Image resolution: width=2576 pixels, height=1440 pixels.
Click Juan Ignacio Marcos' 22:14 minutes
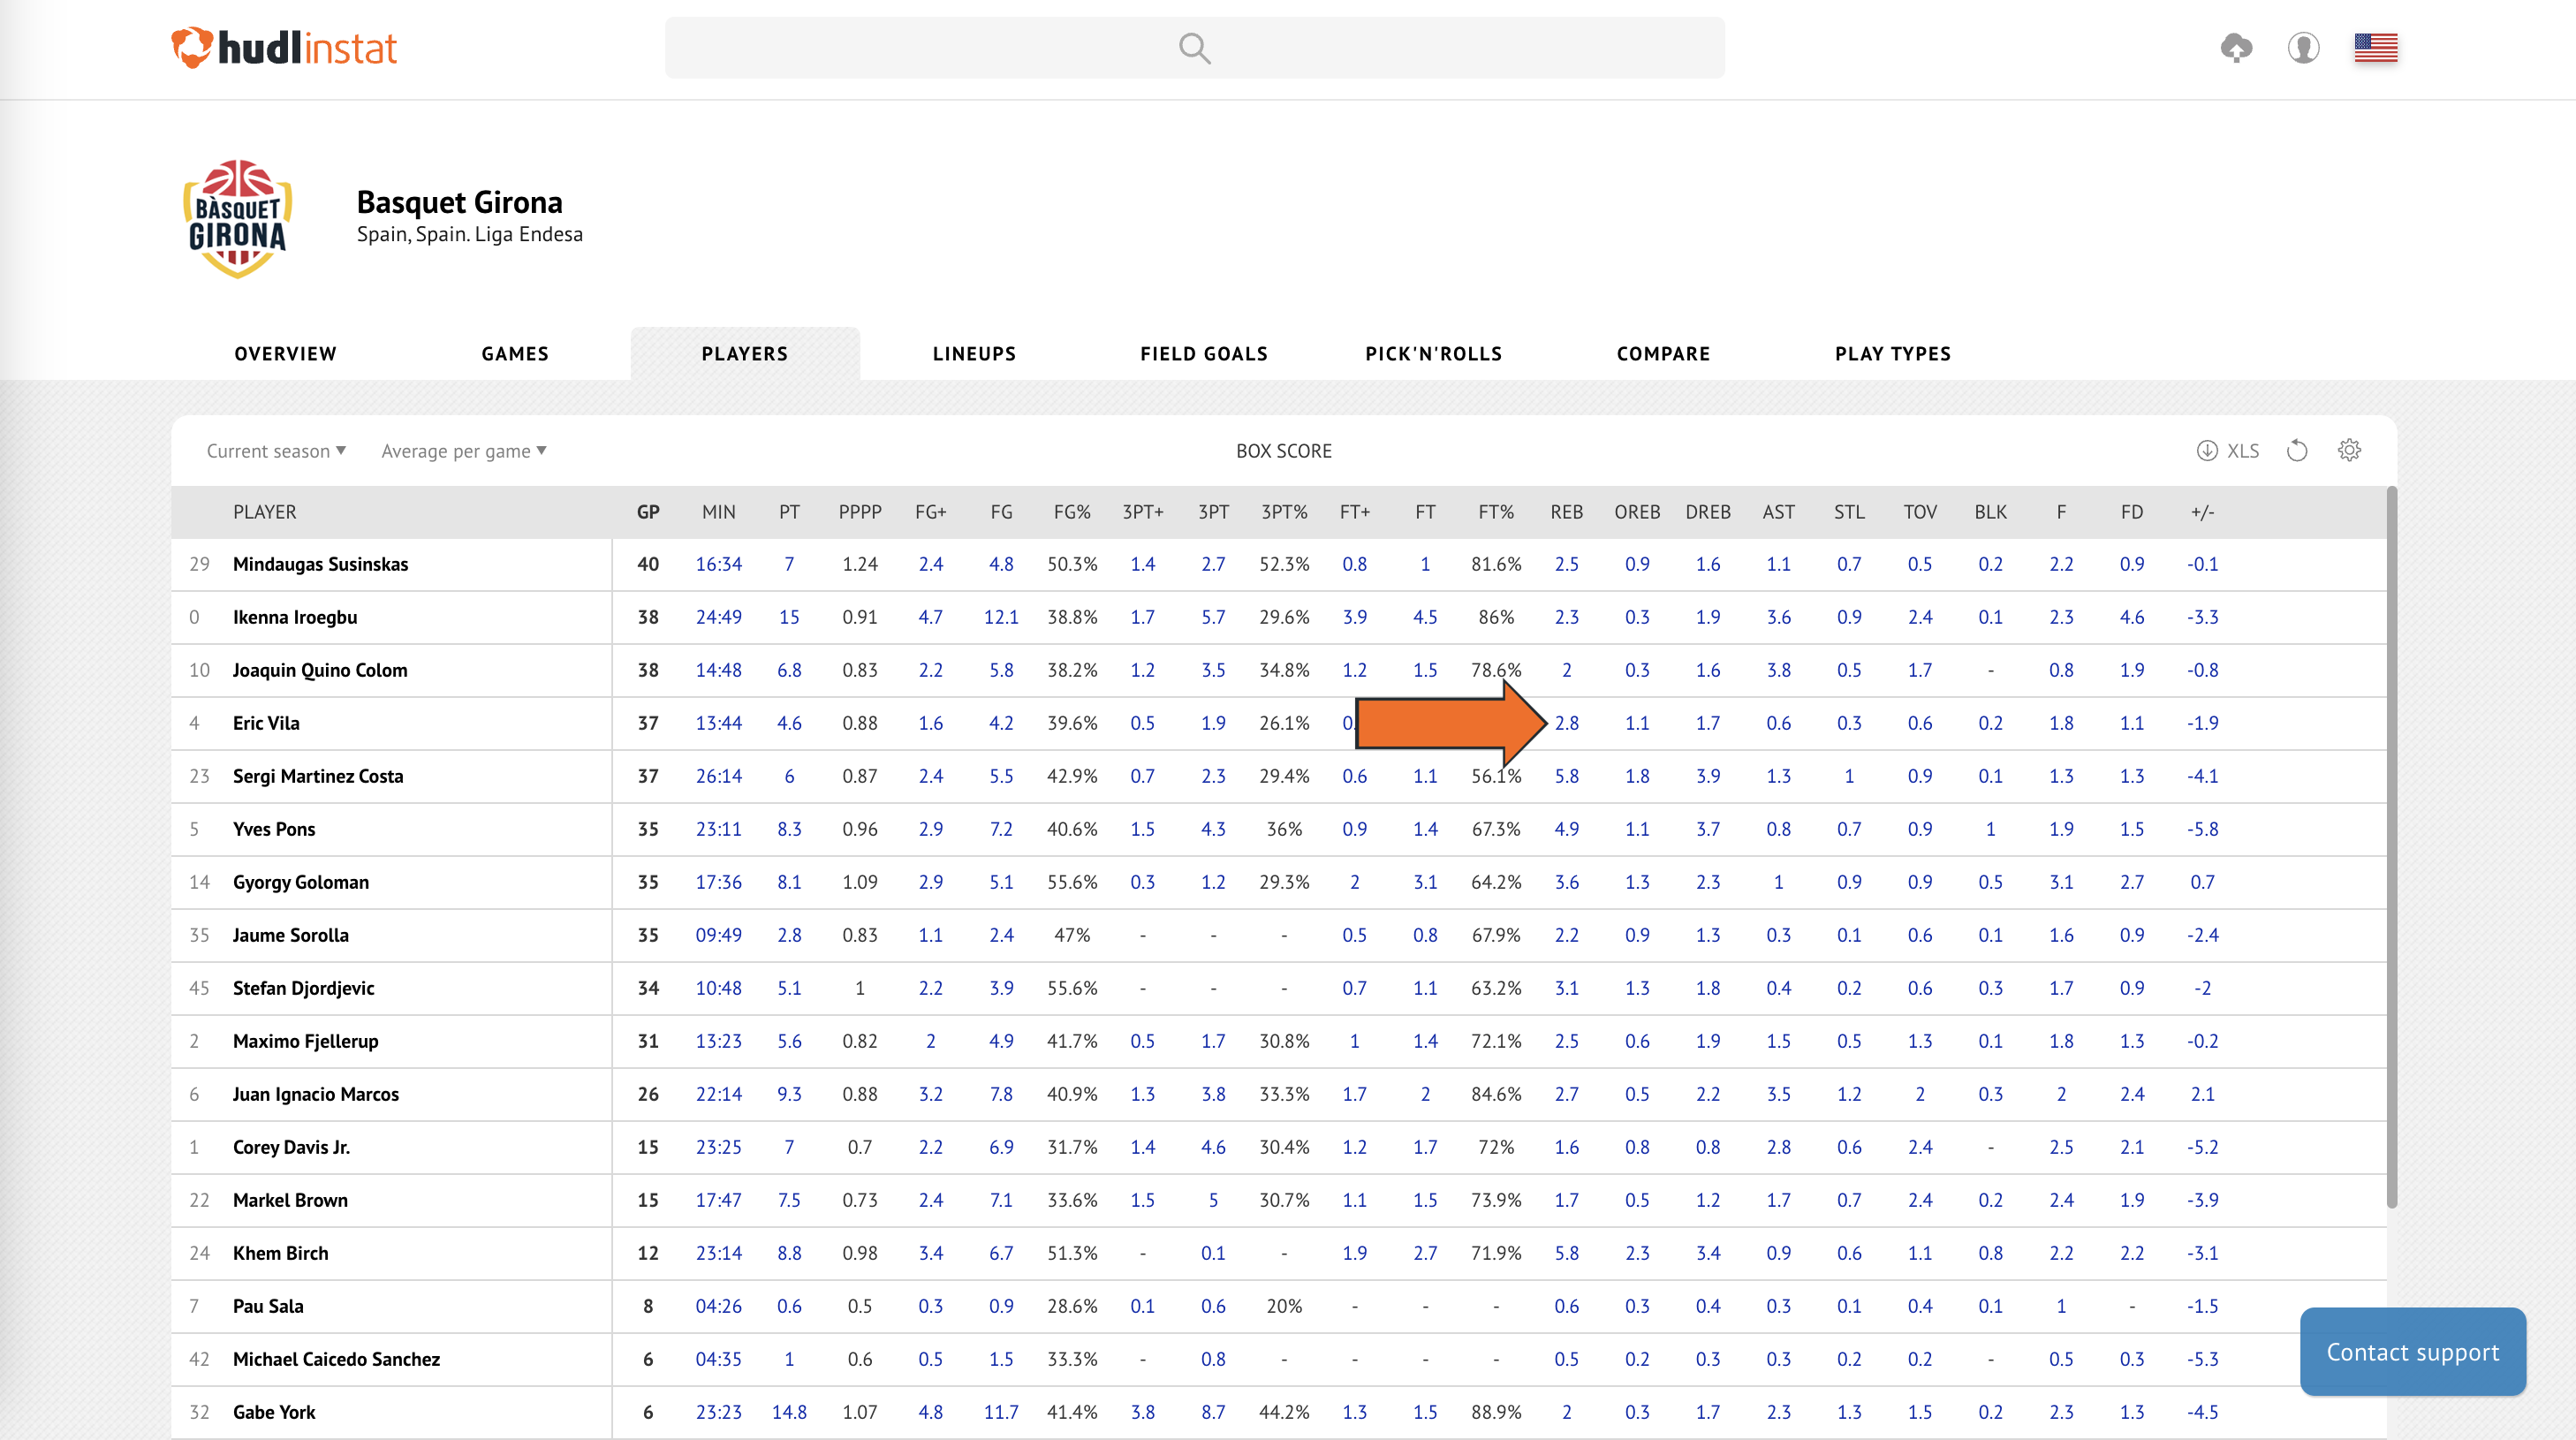718,1094
